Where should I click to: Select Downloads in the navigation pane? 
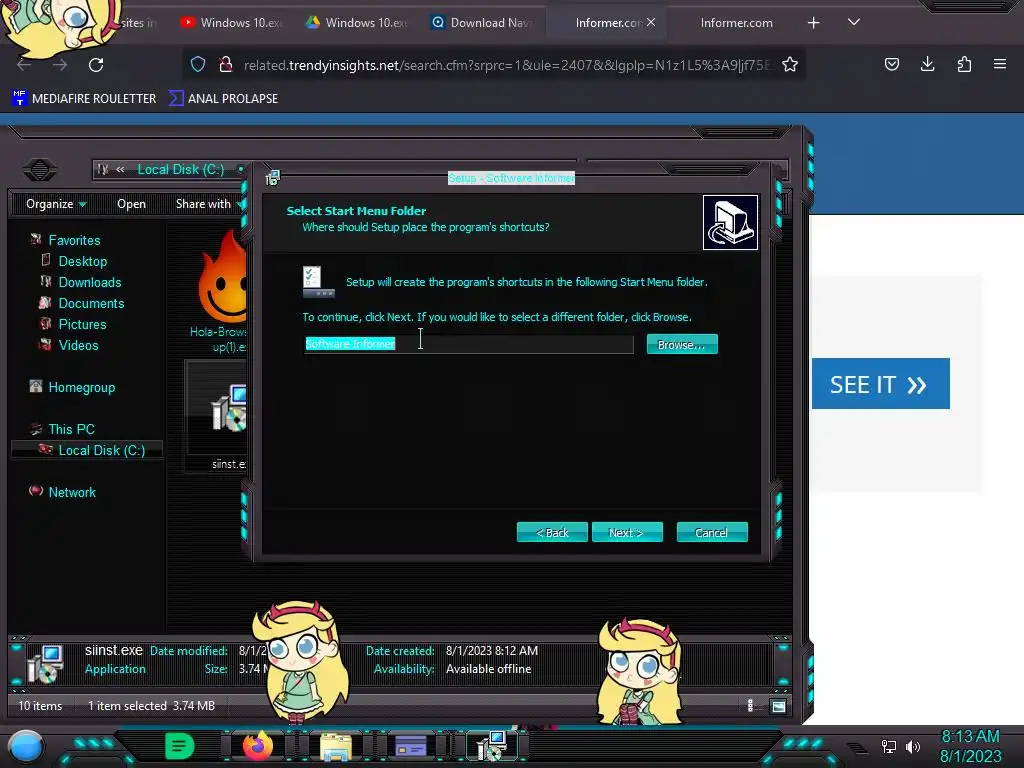tap(89, 282)
